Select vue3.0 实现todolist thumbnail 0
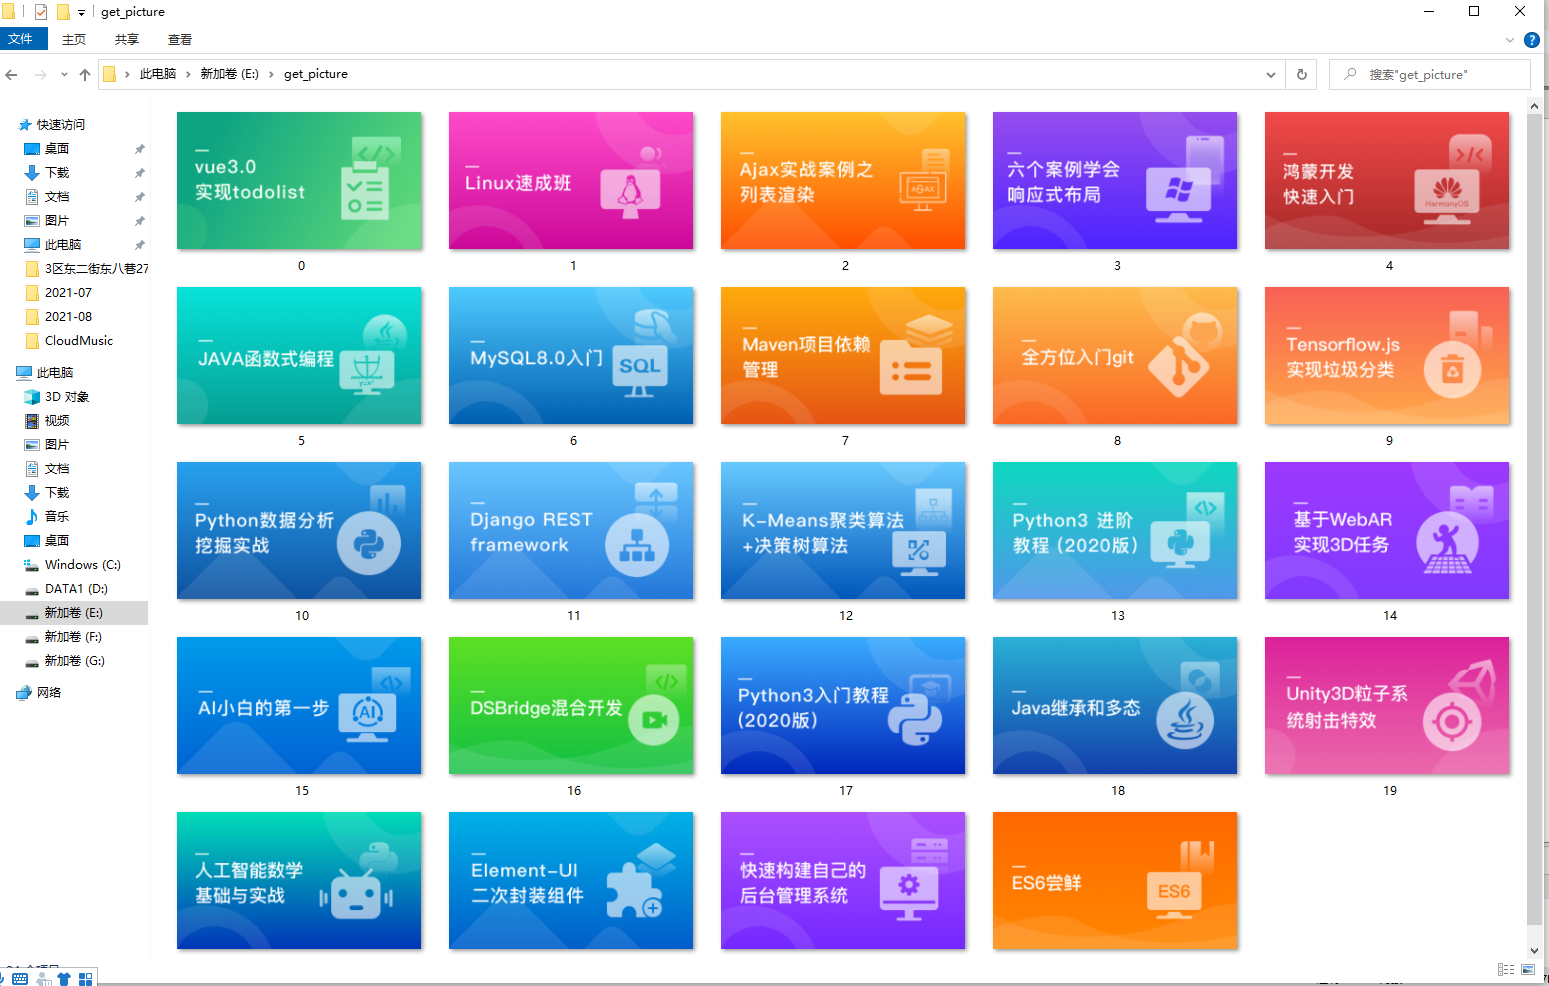This screenshot has width=1549, height=986. coord(299,181)
